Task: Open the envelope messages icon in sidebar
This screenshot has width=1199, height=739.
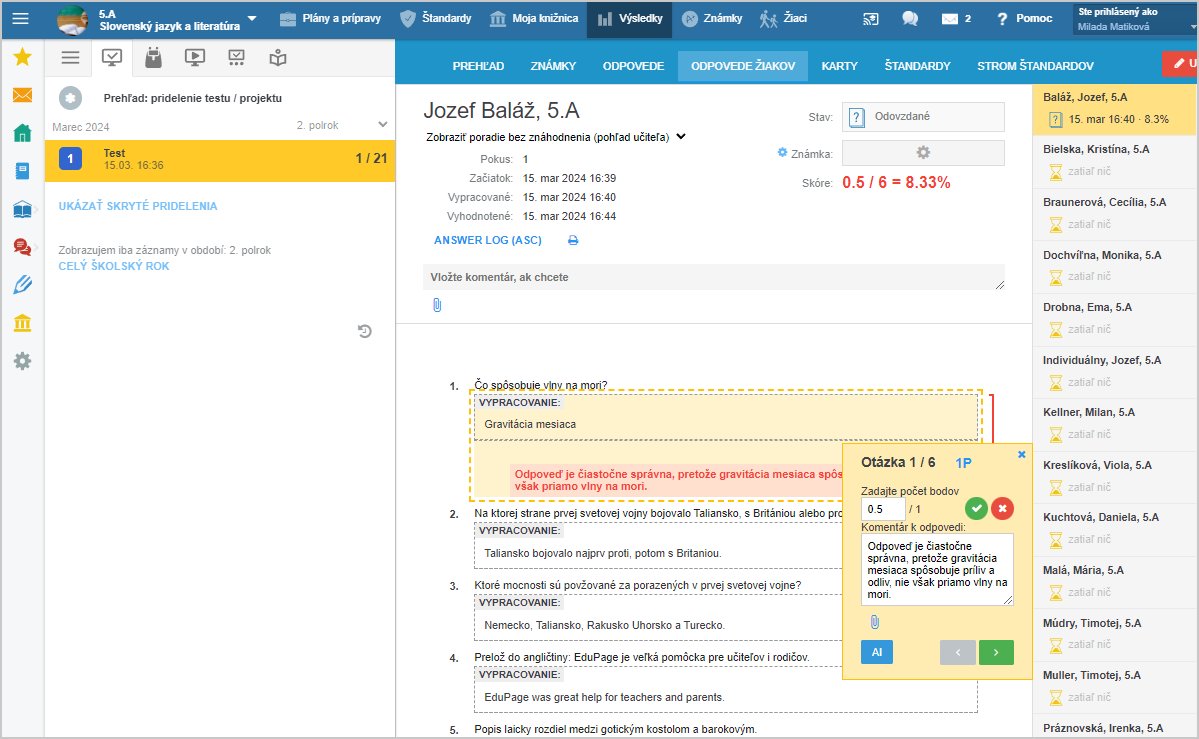Action: (x=22, y=95)
